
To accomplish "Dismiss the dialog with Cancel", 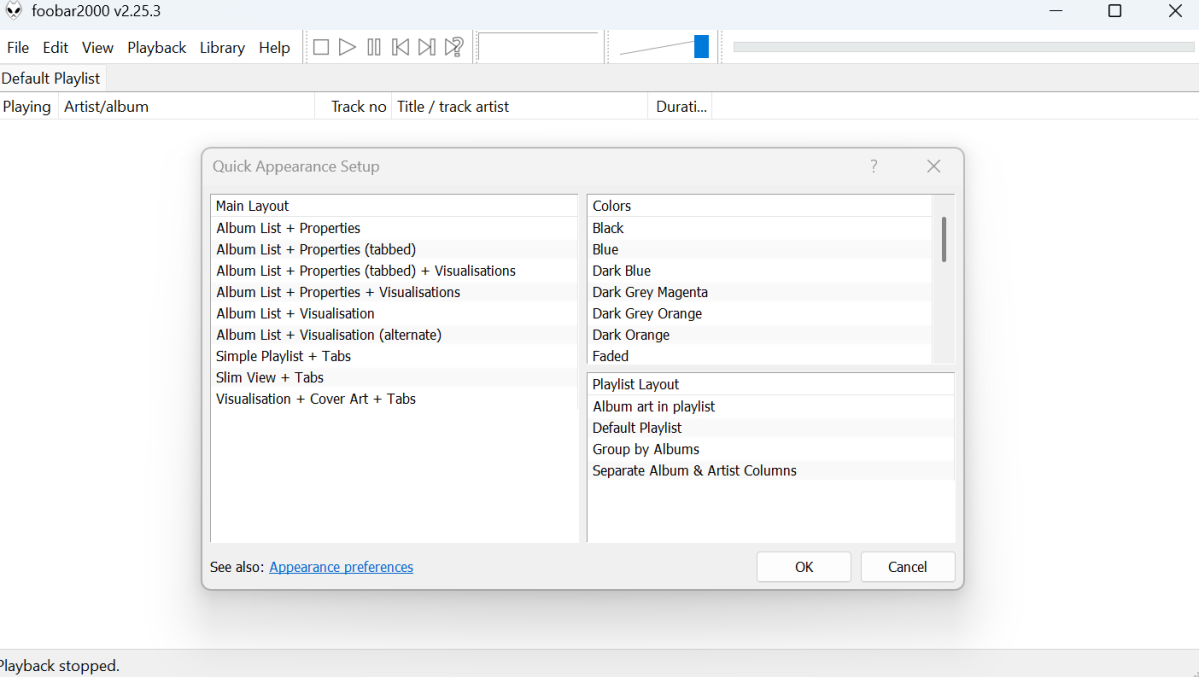I will click(x=907, y=566).
